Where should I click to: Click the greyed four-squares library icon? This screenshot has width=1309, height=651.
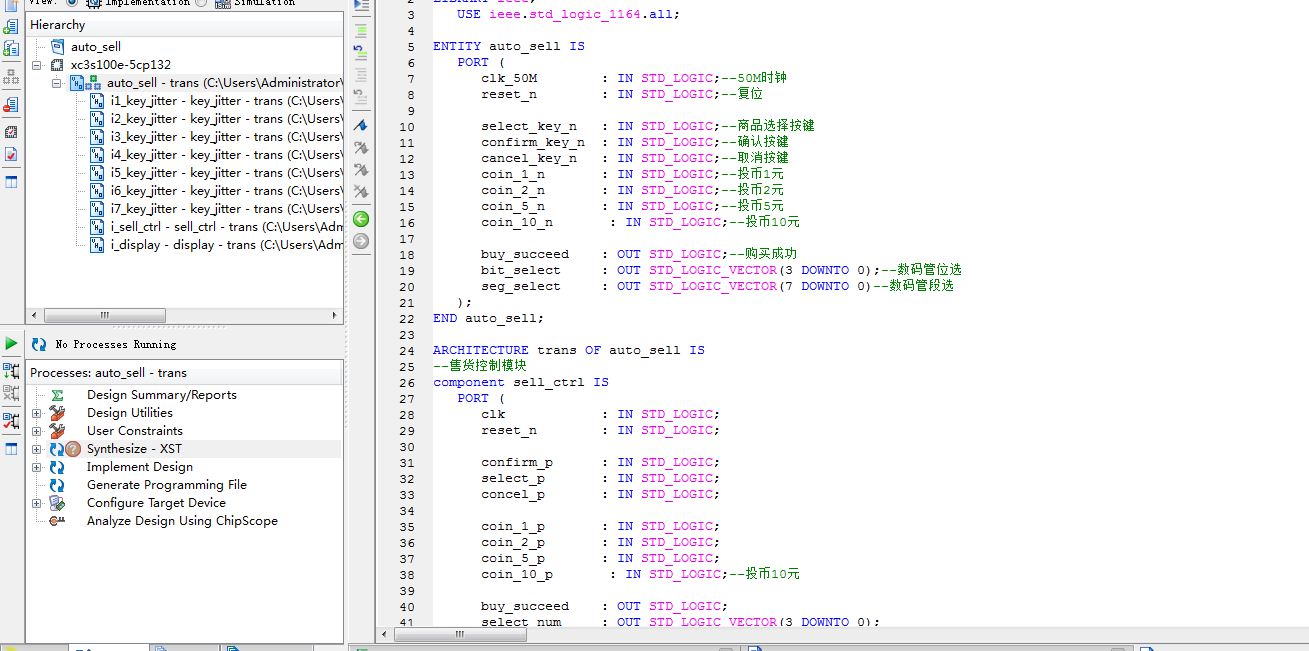11,76
